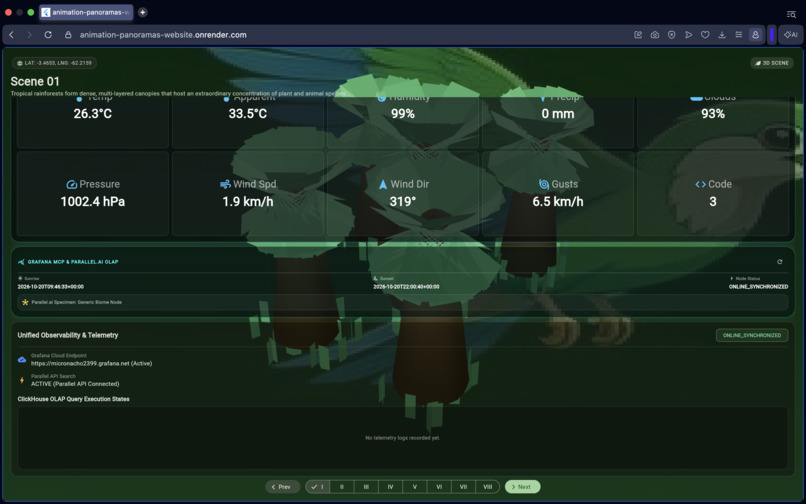The image size is (806, 504).
Task: Open the AI assistant button
Action: (791, 35)
